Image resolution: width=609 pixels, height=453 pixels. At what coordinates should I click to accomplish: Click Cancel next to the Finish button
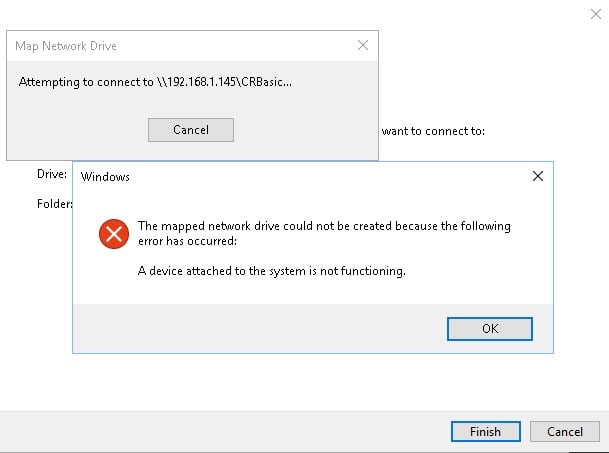click(x=565, y=432)
